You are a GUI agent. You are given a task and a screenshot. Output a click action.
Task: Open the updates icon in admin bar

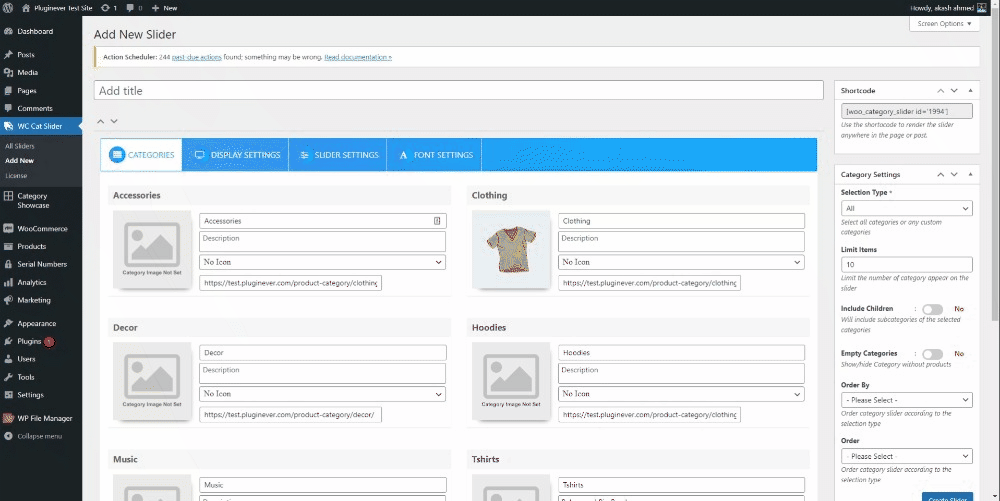coord(105,8)
